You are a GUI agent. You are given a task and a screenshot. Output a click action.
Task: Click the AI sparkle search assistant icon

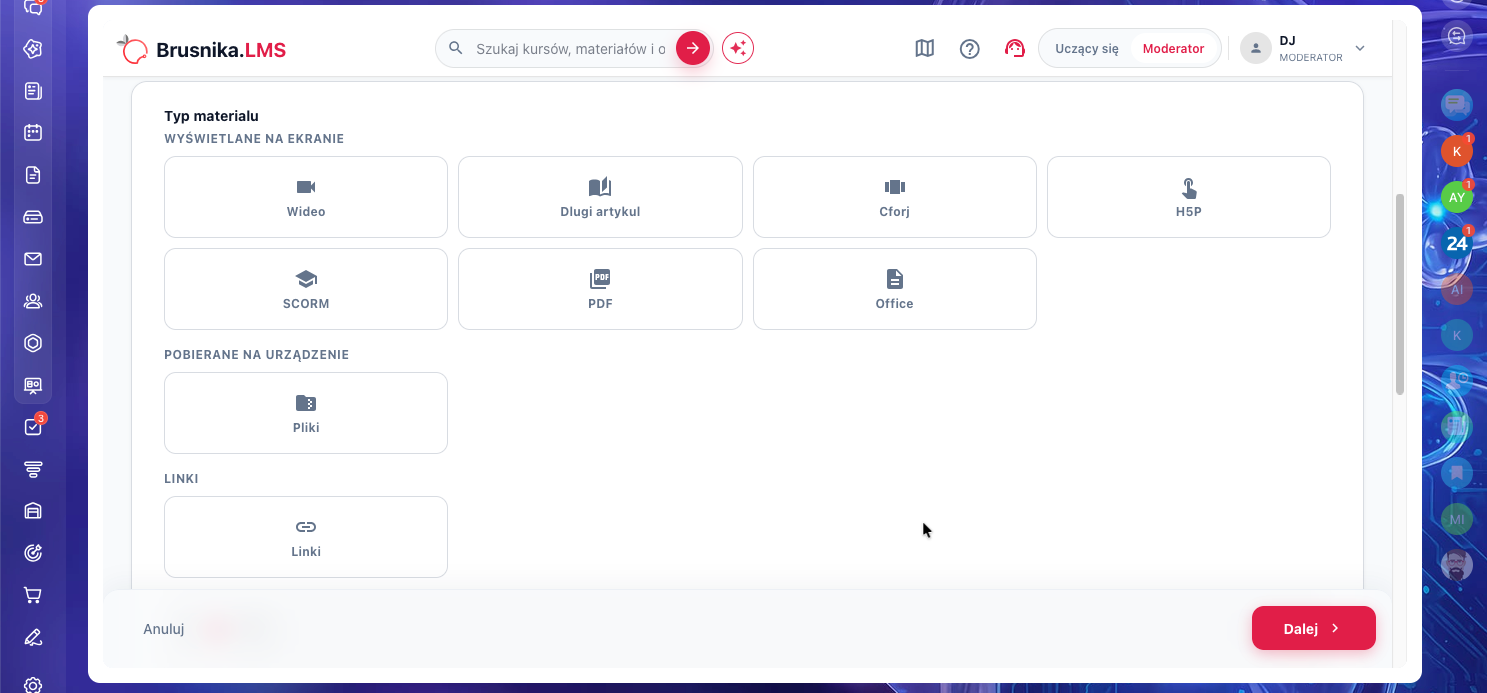coord(738,48)
